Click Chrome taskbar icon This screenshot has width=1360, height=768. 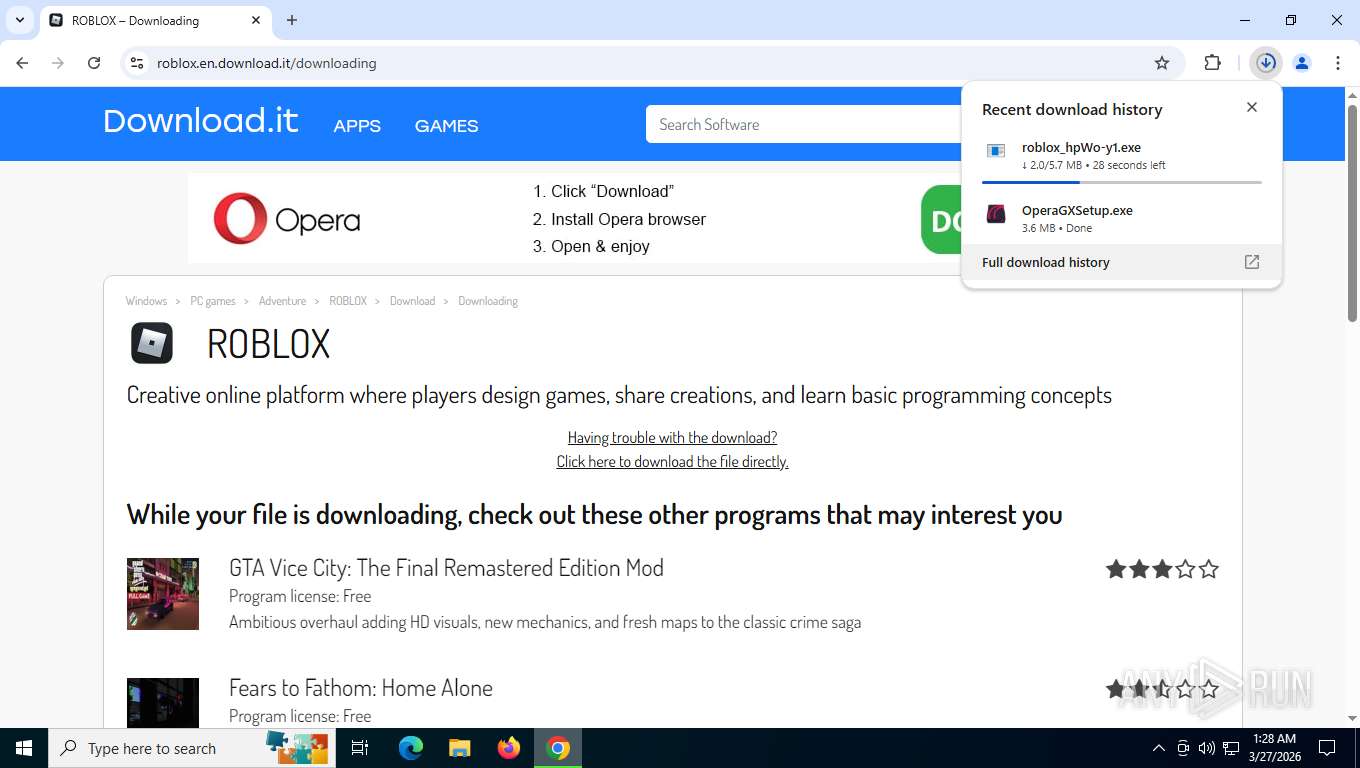(558, 748)
